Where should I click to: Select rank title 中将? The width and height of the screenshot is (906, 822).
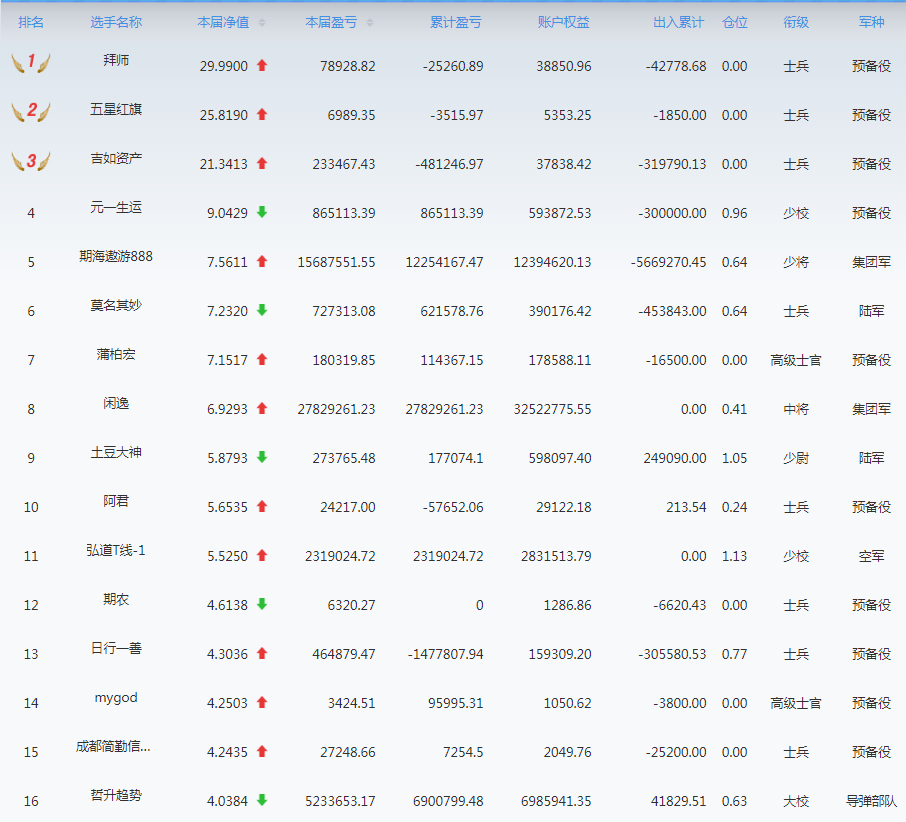pos(796,410)
